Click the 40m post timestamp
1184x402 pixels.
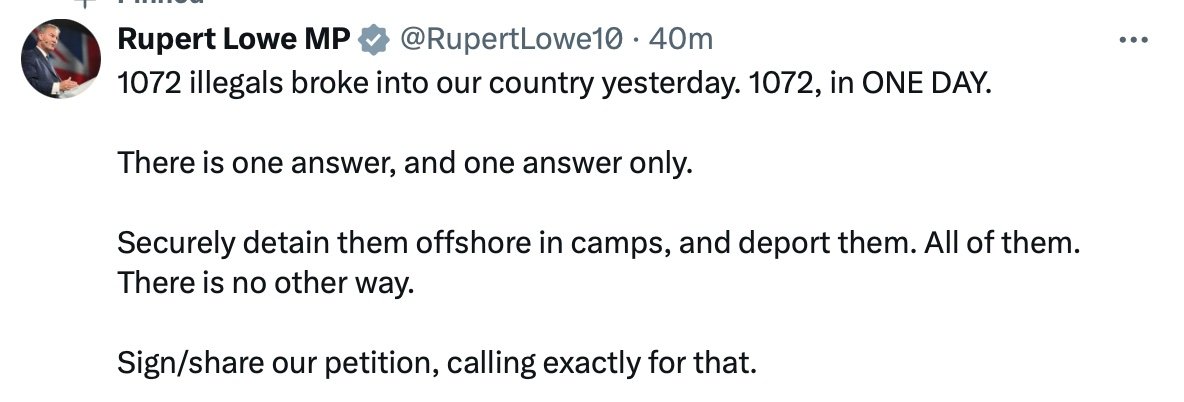(681, 40)
